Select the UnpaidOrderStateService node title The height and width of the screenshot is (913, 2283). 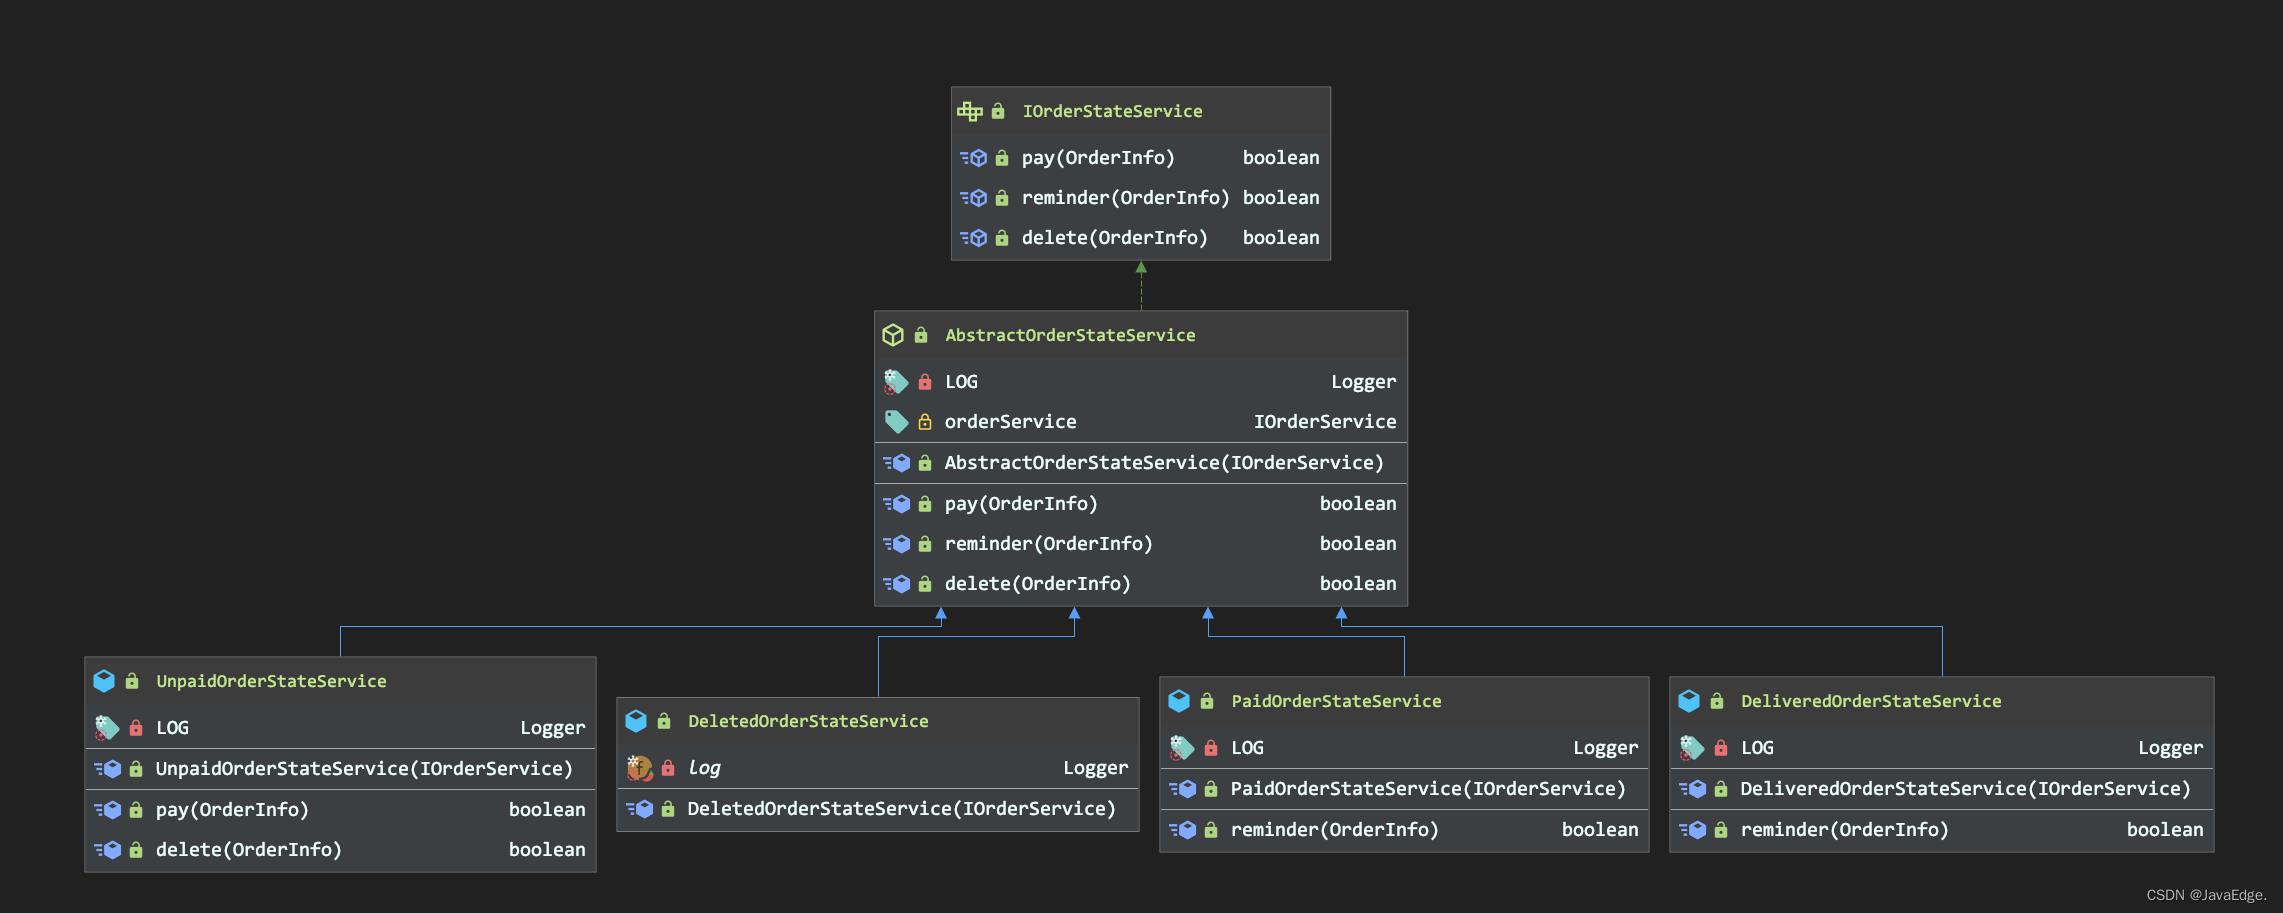[271, 681]
